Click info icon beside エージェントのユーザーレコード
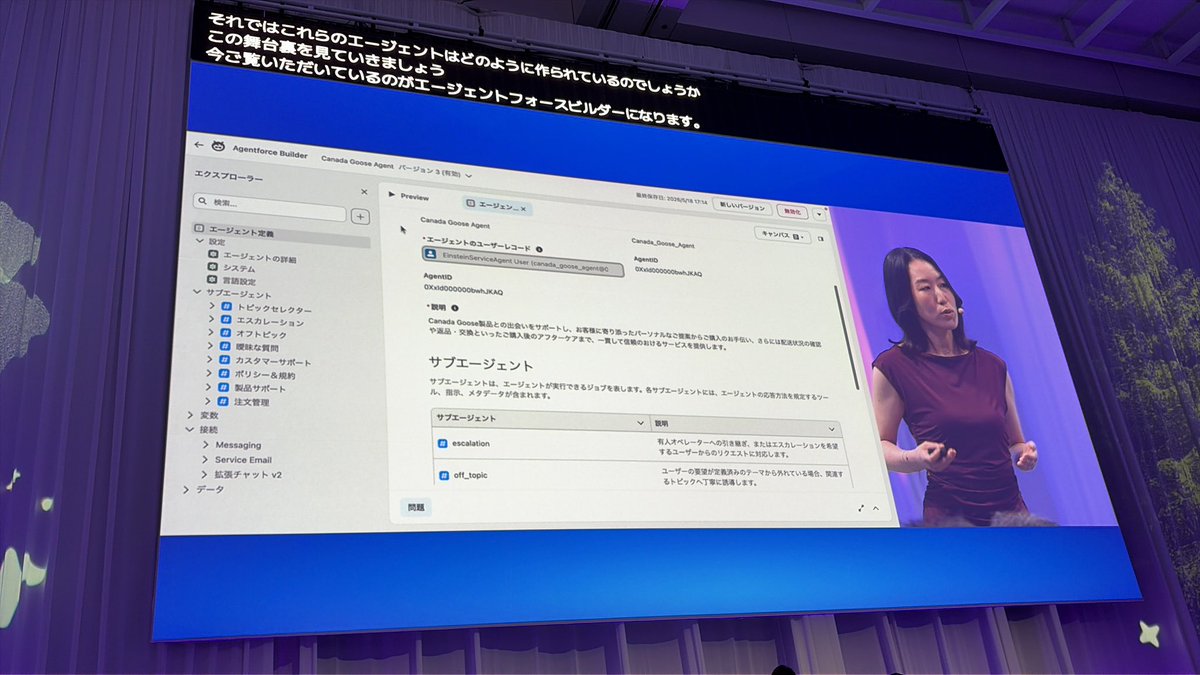This screenshot has height=675, width=1200. (539, 249)
